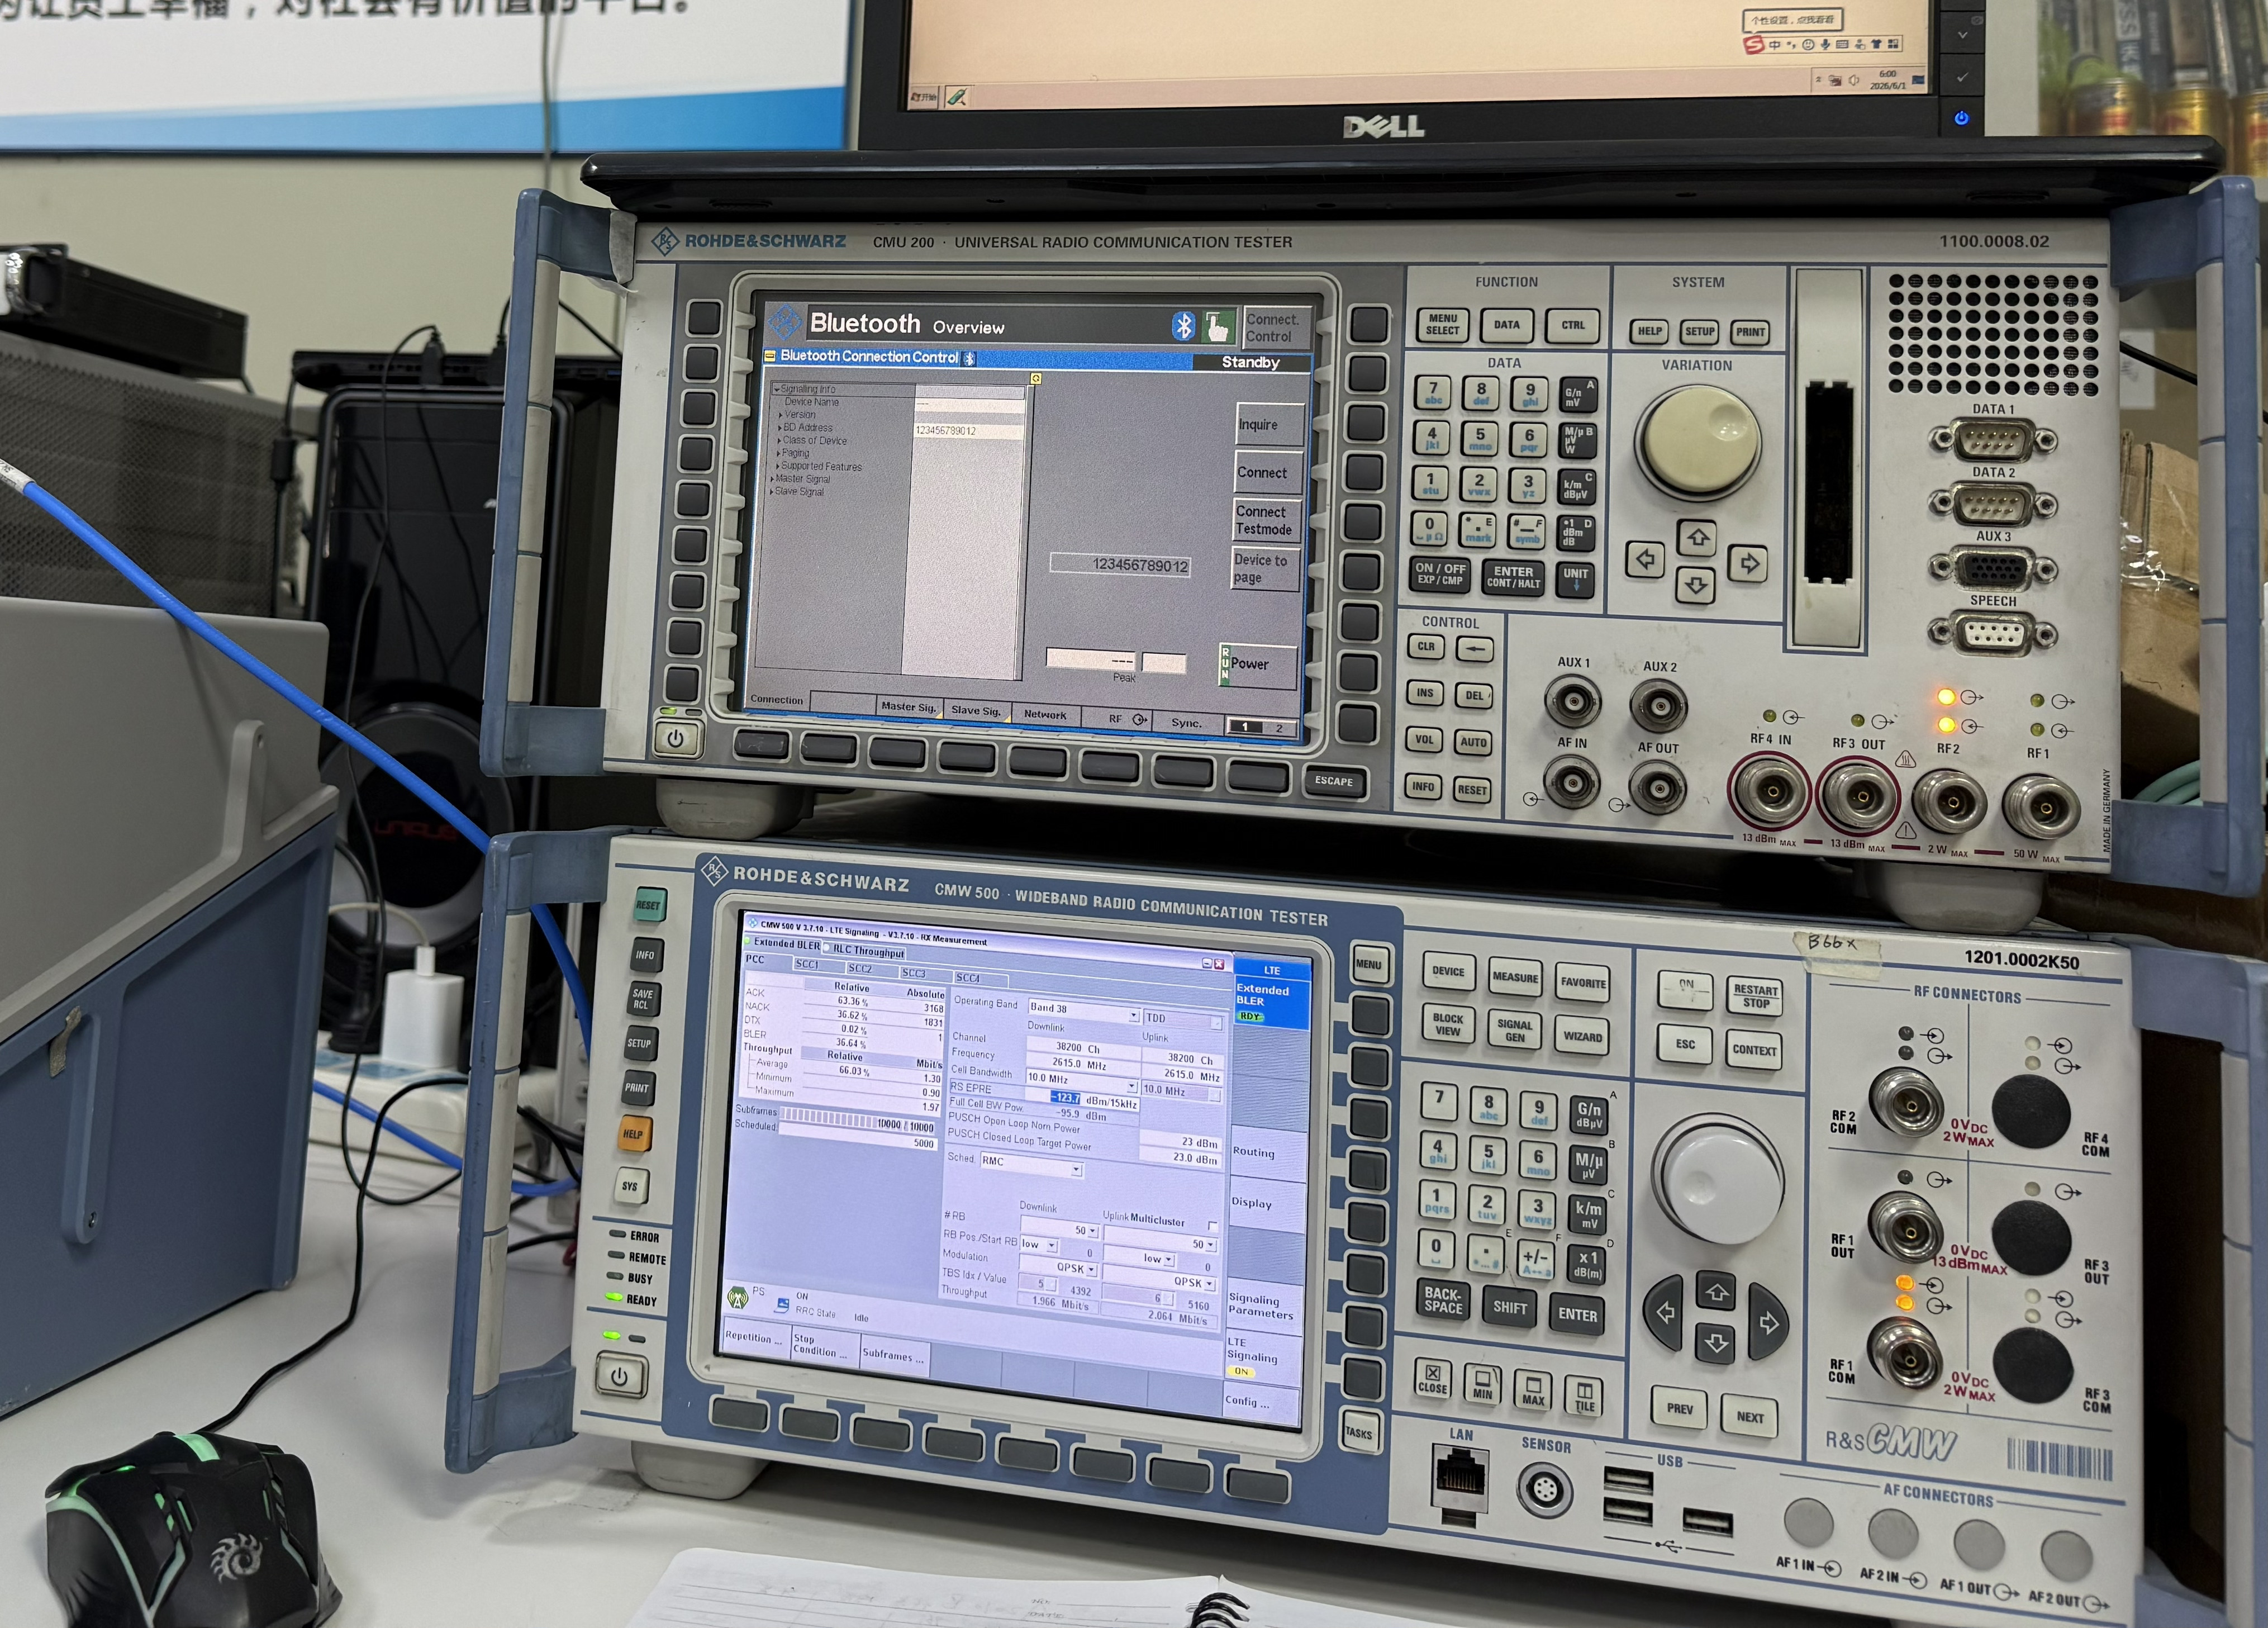This screenshot has height=1628, width=2268.
Task: Click the Bluetooth icon in the Overview header
Action: (x=1183, y=326)
